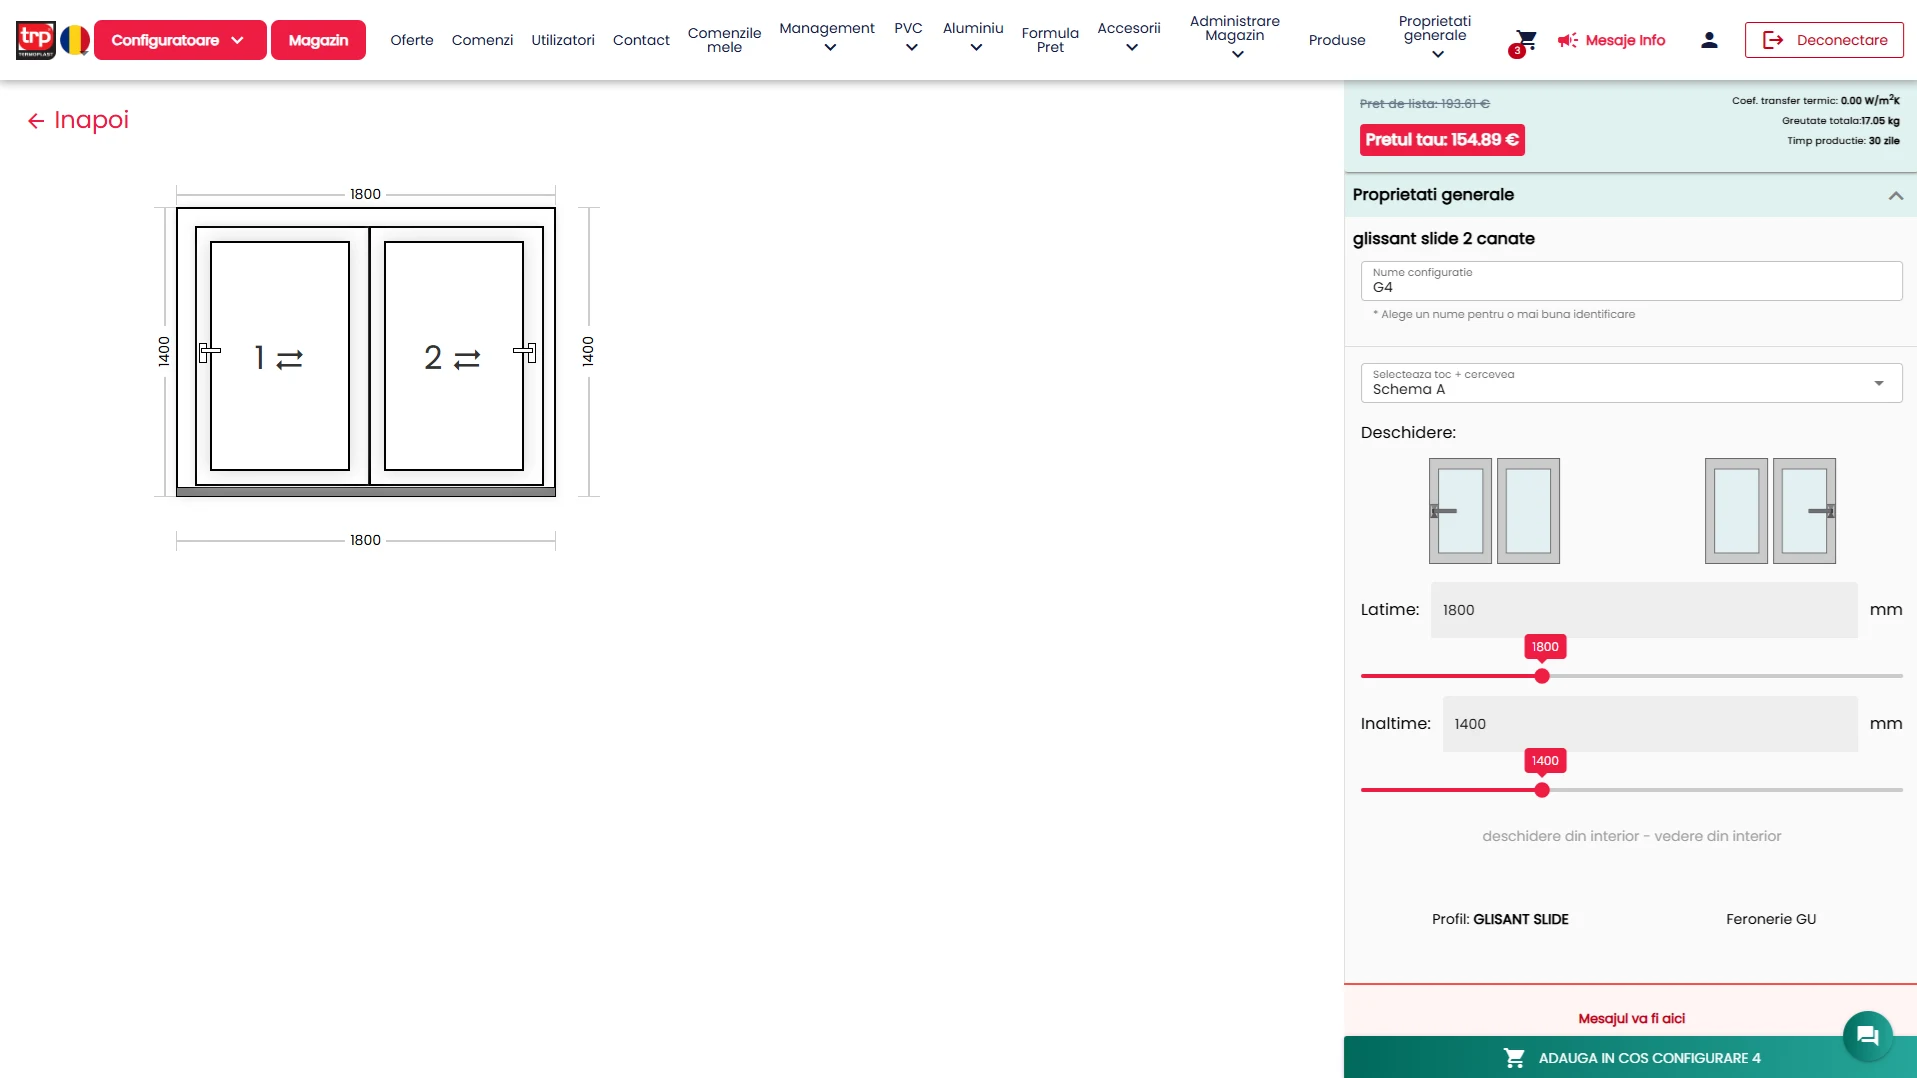Viewport: 1917px width, 1078px height.
Task: Click the Deconectare logout button
Action: coord(1824,40)
